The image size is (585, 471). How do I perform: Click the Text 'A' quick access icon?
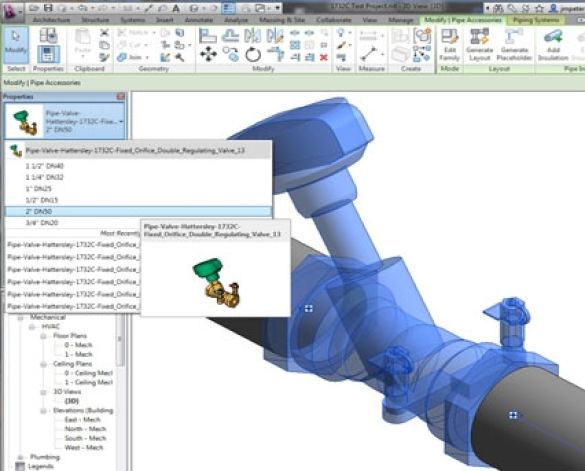coord(176,8)
